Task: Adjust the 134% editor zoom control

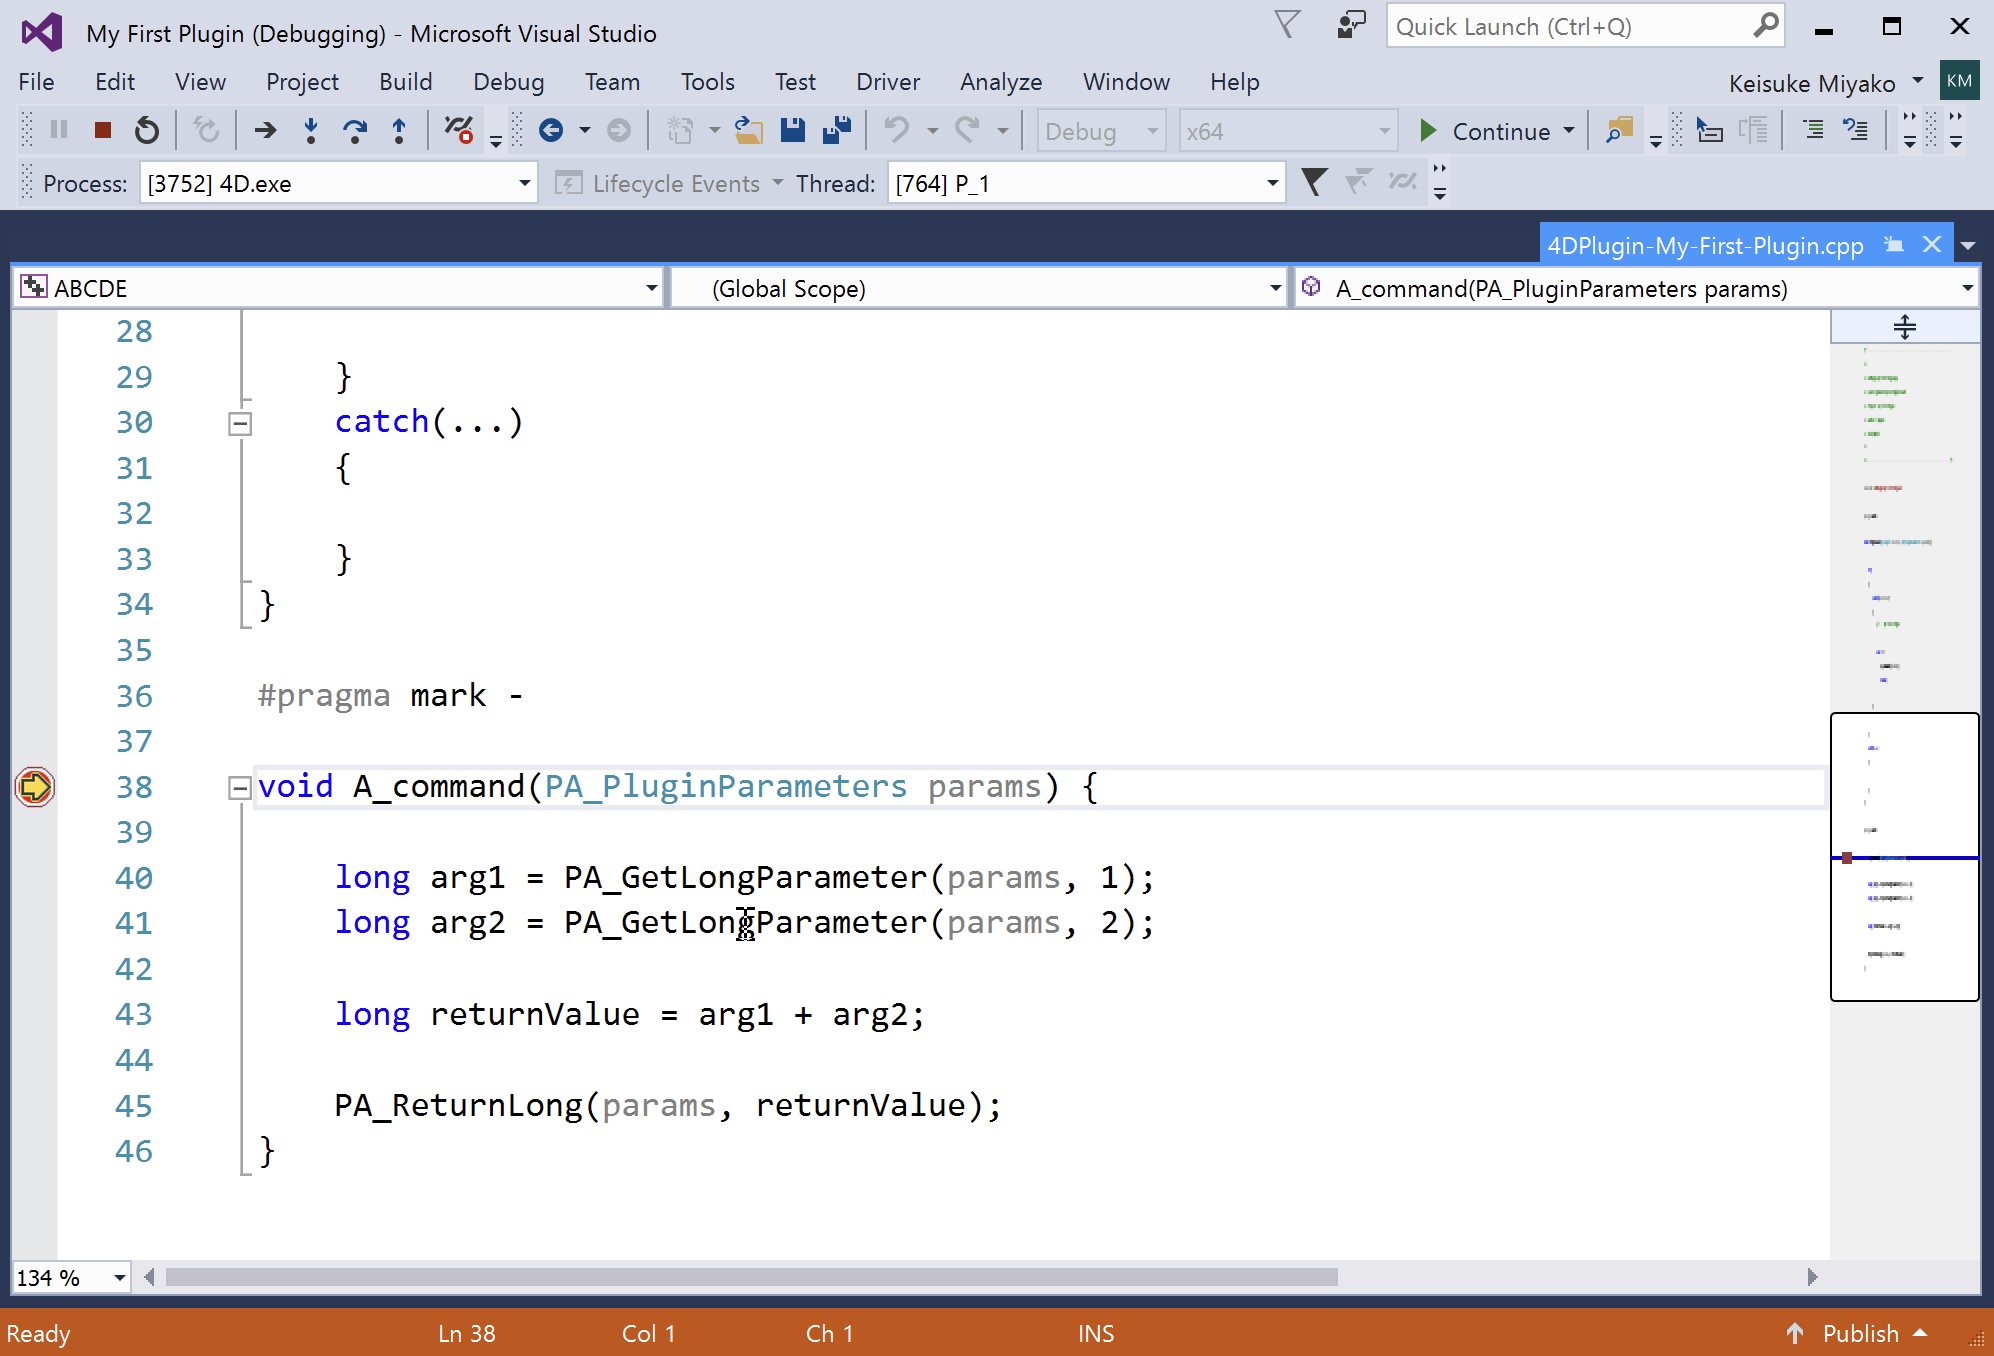Action: pos(70,1277)
